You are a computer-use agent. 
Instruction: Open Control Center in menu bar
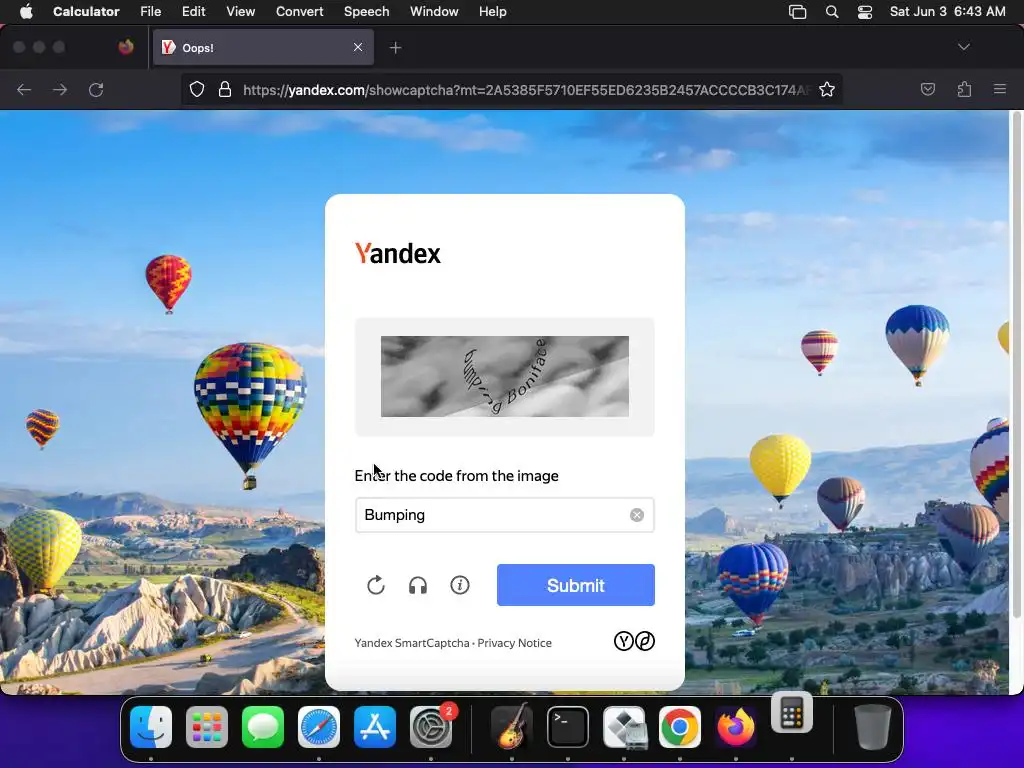click(x=865, y=12)
